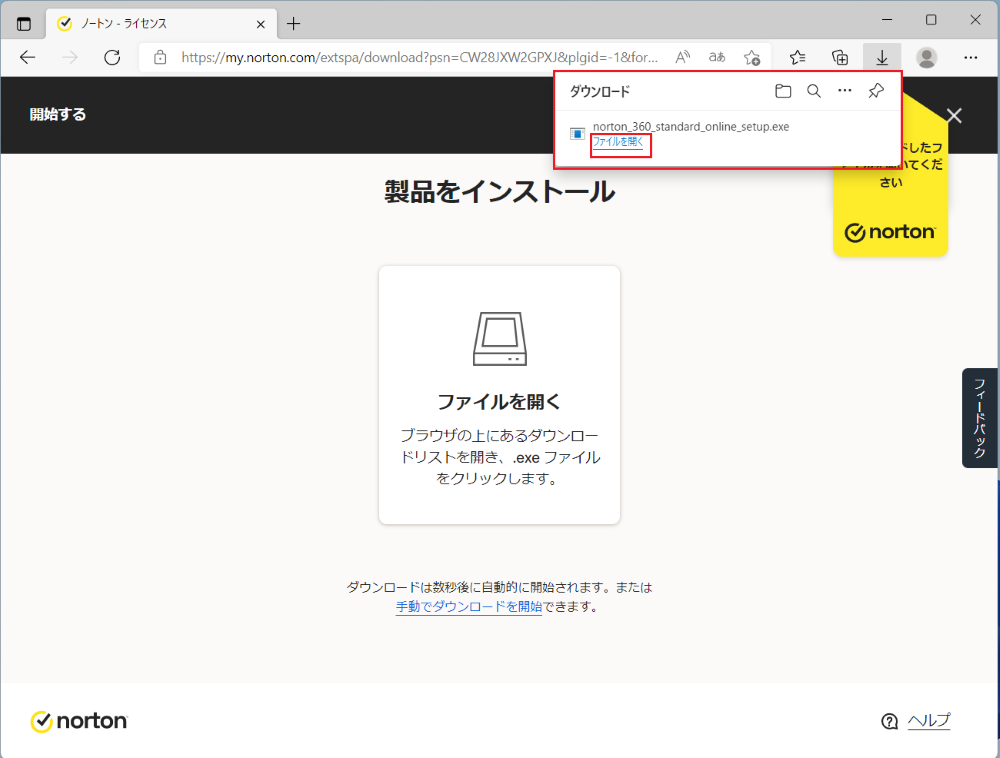Click the ダウンロード panel title
The width and height of the screenshot is (1000, 758).
(x=599, y=92)
